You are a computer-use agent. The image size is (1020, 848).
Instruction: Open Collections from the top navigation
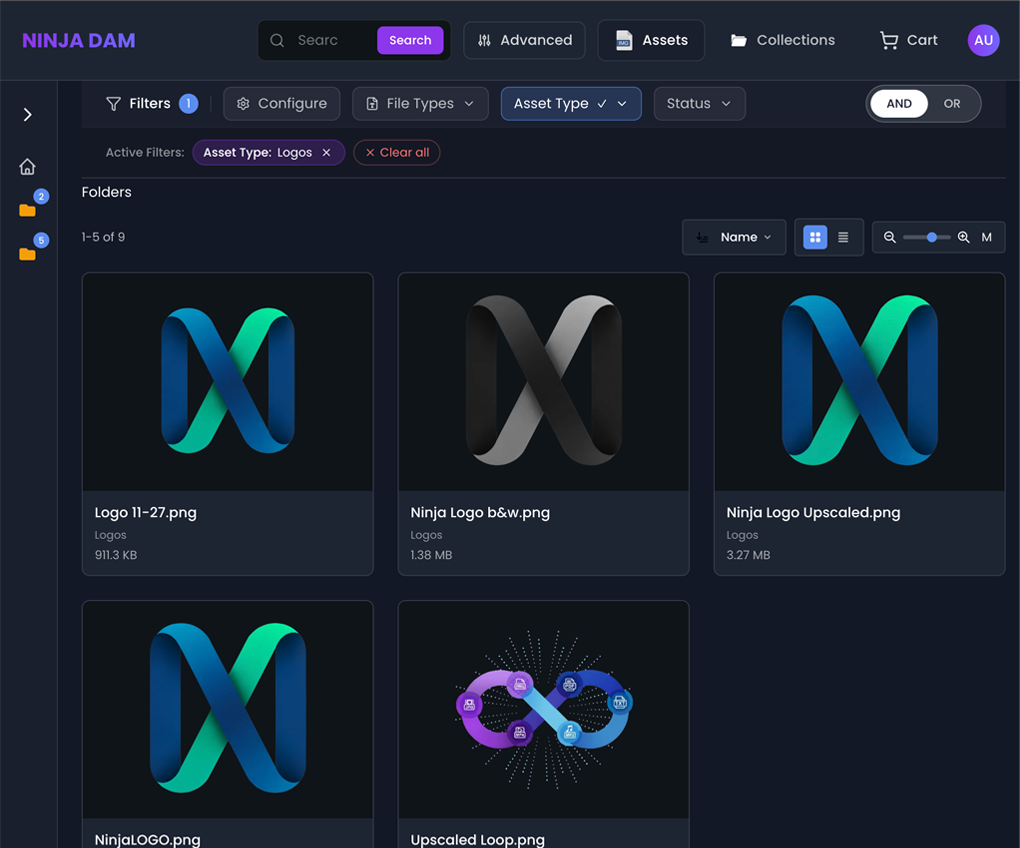click(x=782, y=40)
